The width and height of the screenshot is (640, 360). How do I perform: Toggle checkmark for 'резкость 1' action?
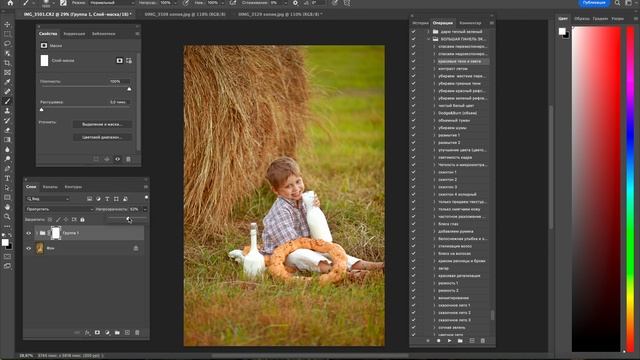[413, 283]
